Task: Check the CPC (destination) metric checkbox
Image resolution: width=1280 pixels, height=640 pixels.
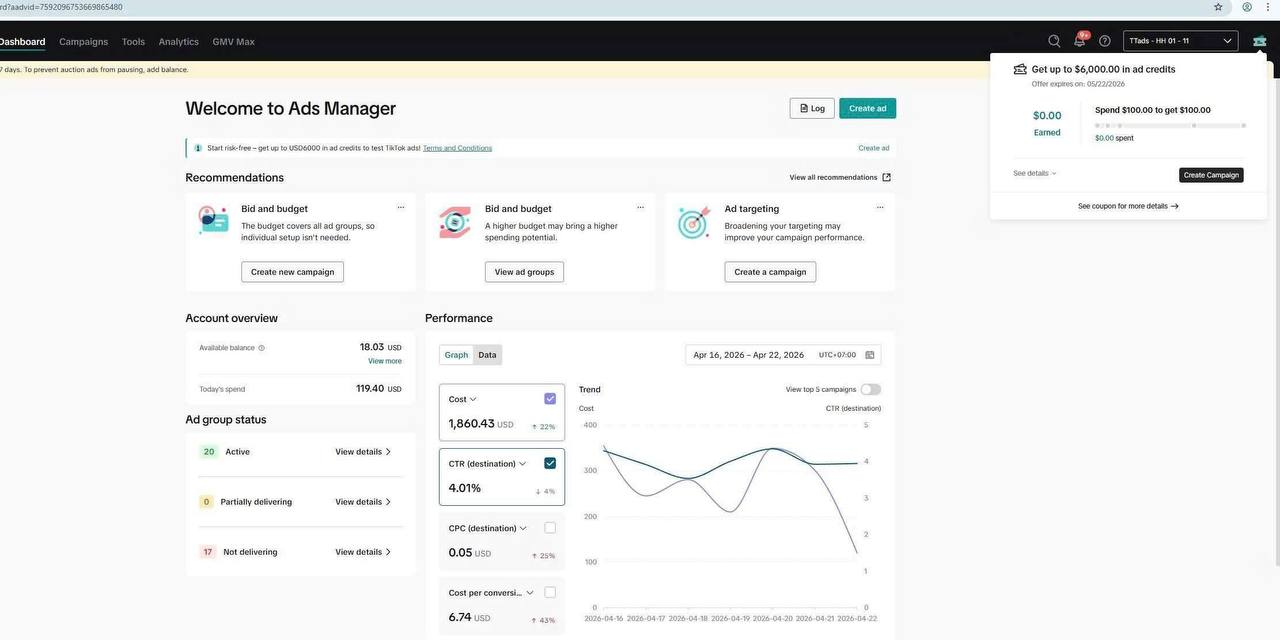Action: [x=550, y=528]
